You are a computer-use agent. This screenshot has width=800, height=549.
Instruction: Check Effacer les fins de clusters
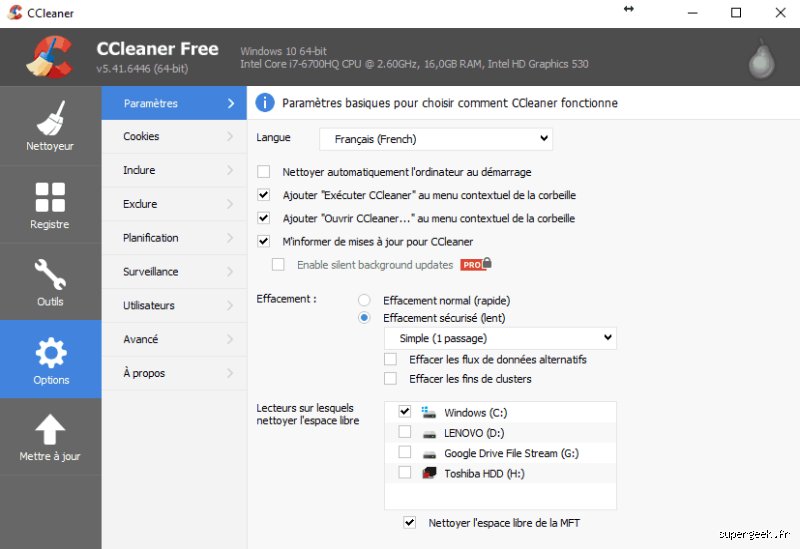pyautogui.click(x=390, y=379)
